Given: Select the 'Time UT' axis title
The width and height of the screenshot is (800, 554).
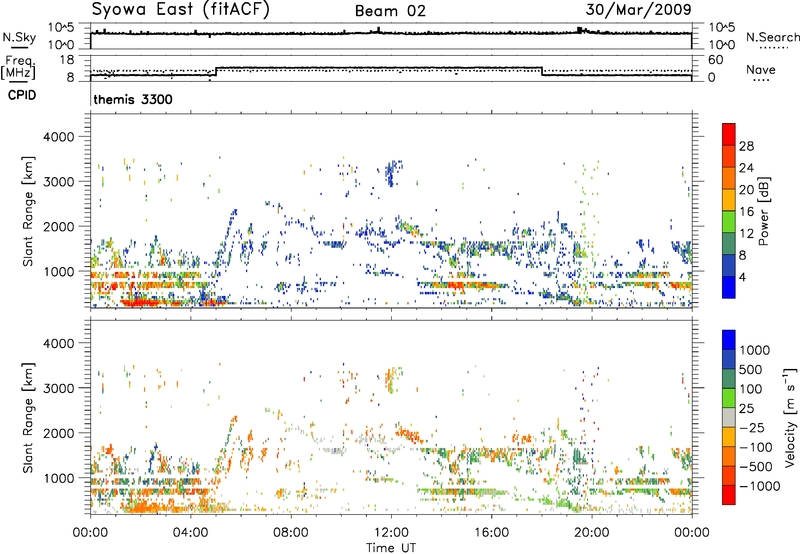Looking at the screenshot, I should (391, 548).
